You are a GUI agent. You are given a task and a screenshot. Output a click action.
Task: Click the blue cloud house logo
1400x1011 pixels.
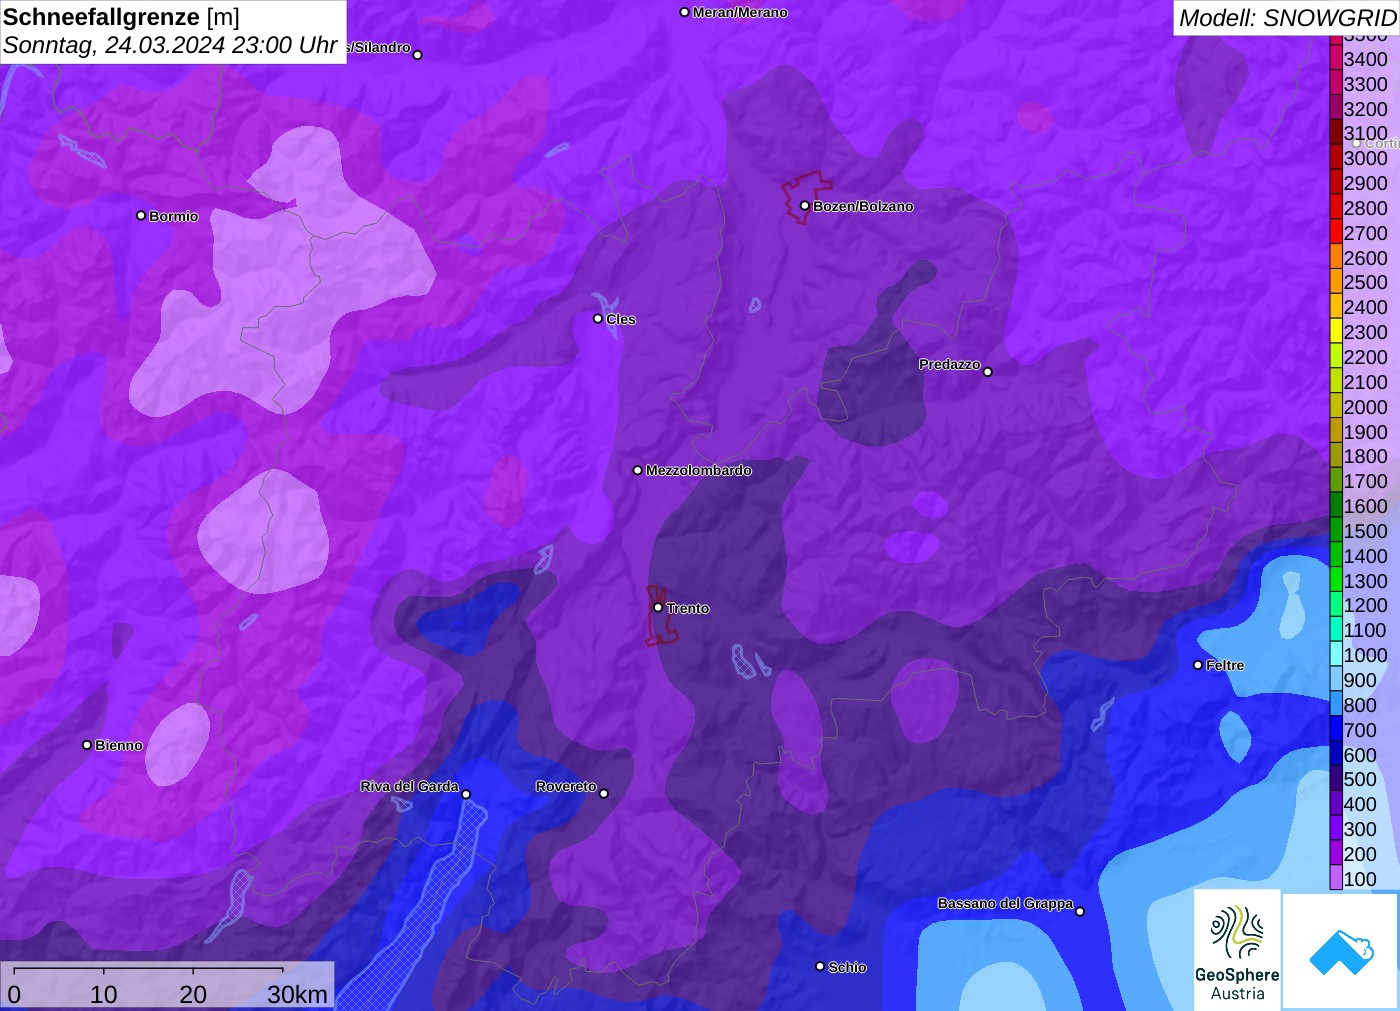[1341, 952]
